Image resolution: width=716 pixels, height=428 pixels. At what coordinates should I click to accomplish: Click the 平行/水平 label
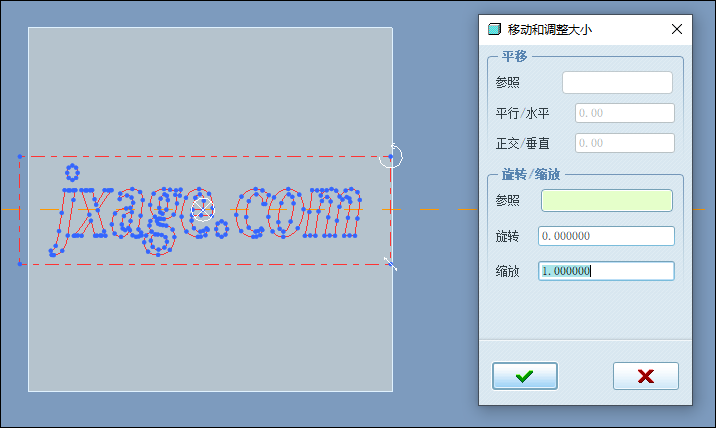522,113
